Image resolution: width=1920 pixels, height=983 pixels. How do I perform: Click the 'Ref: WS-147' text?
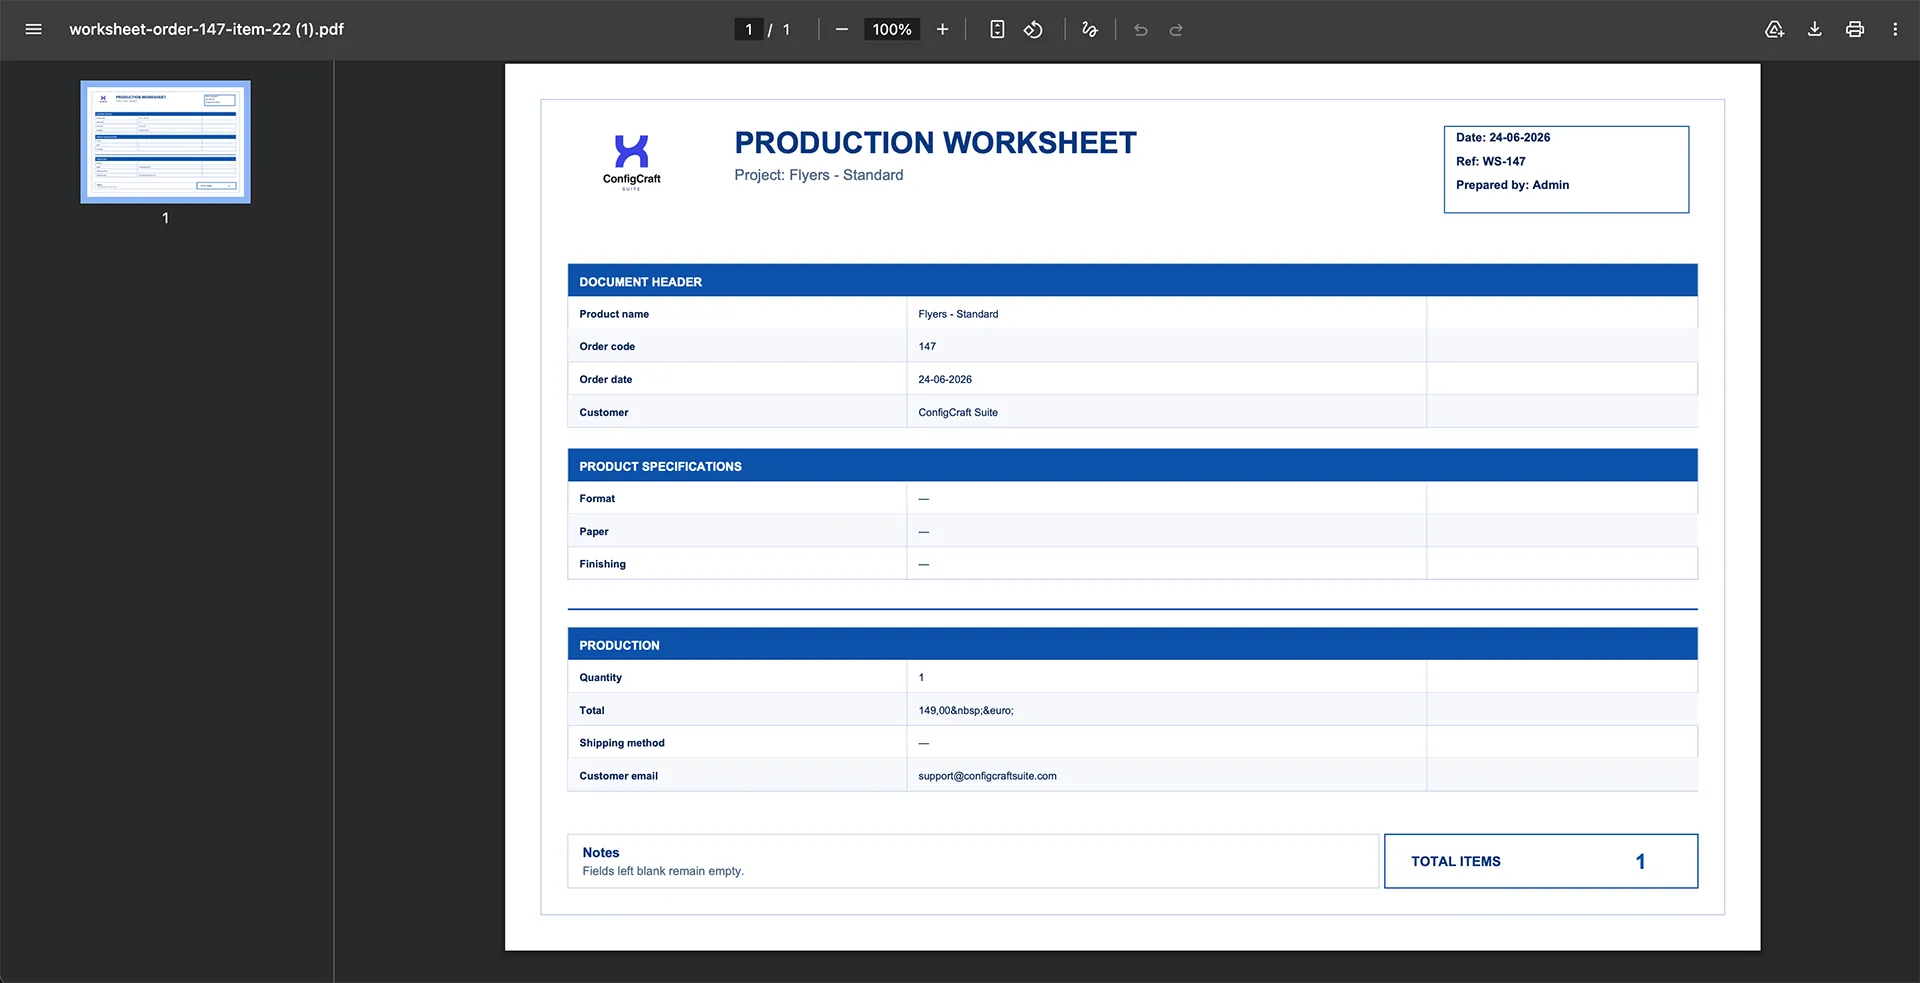pos(1491,161)
